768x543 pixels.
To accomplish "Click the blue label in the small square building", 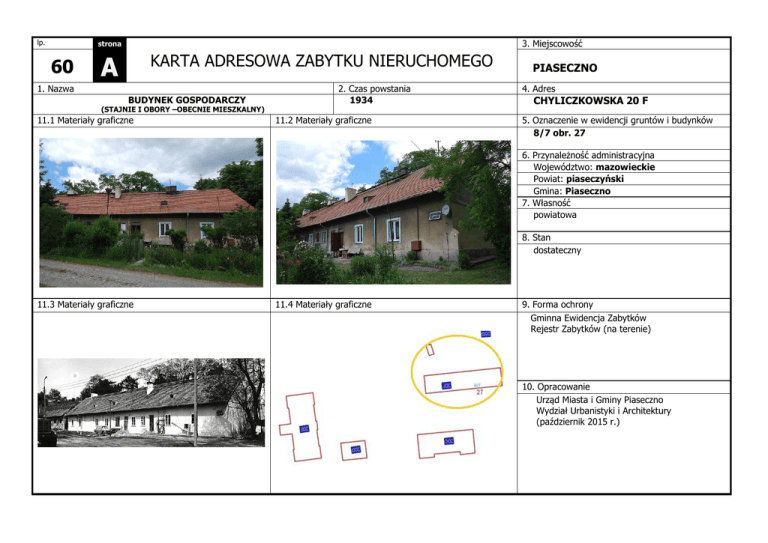I will tap(355, 450).
